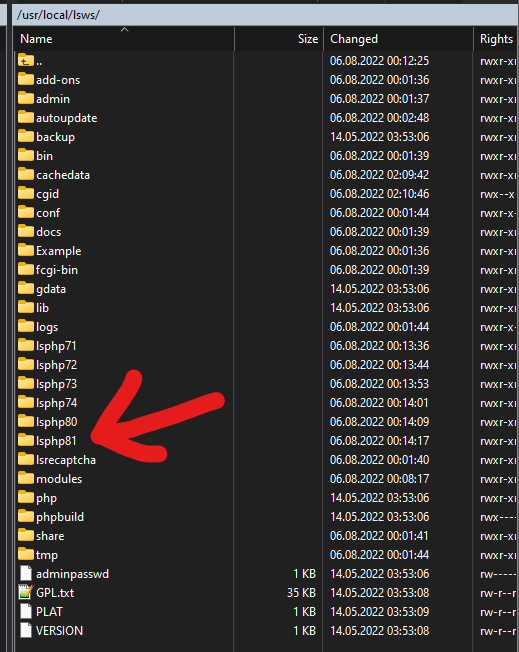Sort files by the Changed column header
519x652 pixels.
[398, 39]
